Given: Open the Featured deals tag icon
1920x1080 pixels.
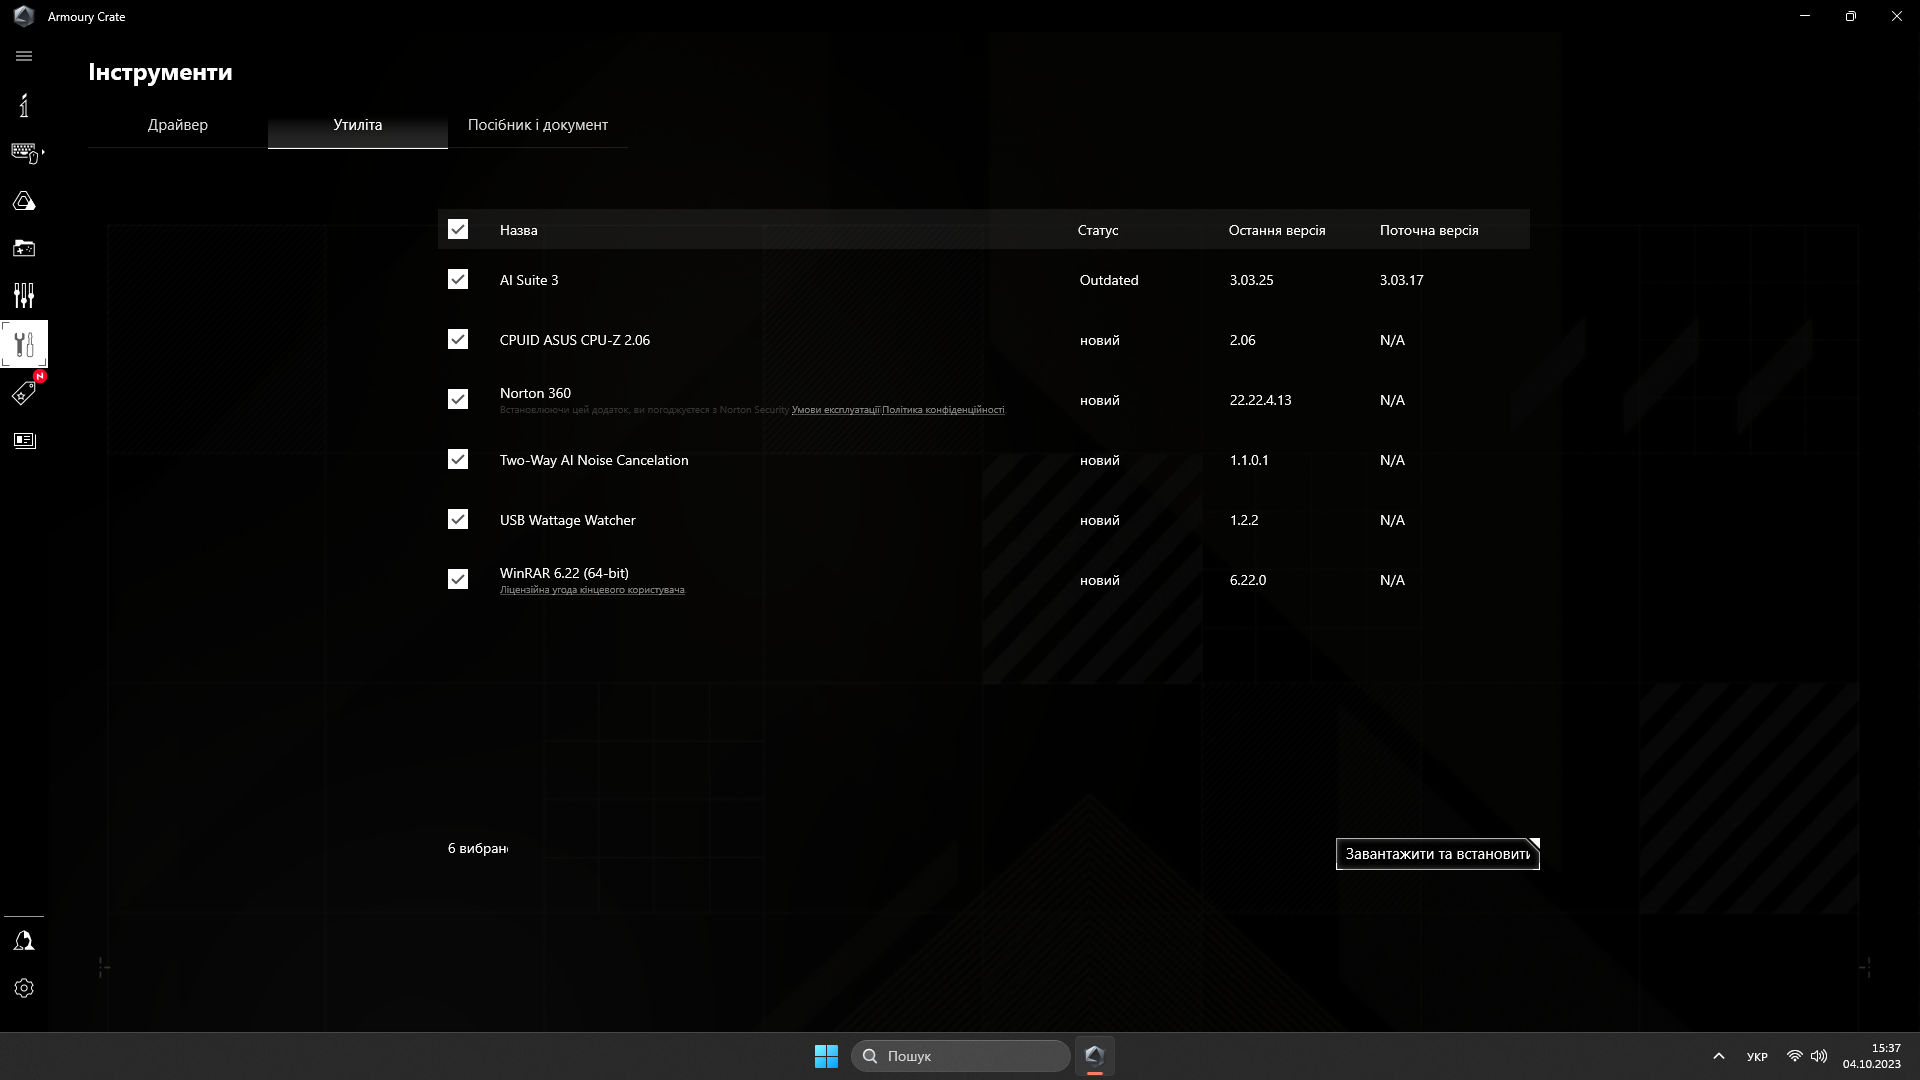Looking at the screenshot, I should coord(24,393).
